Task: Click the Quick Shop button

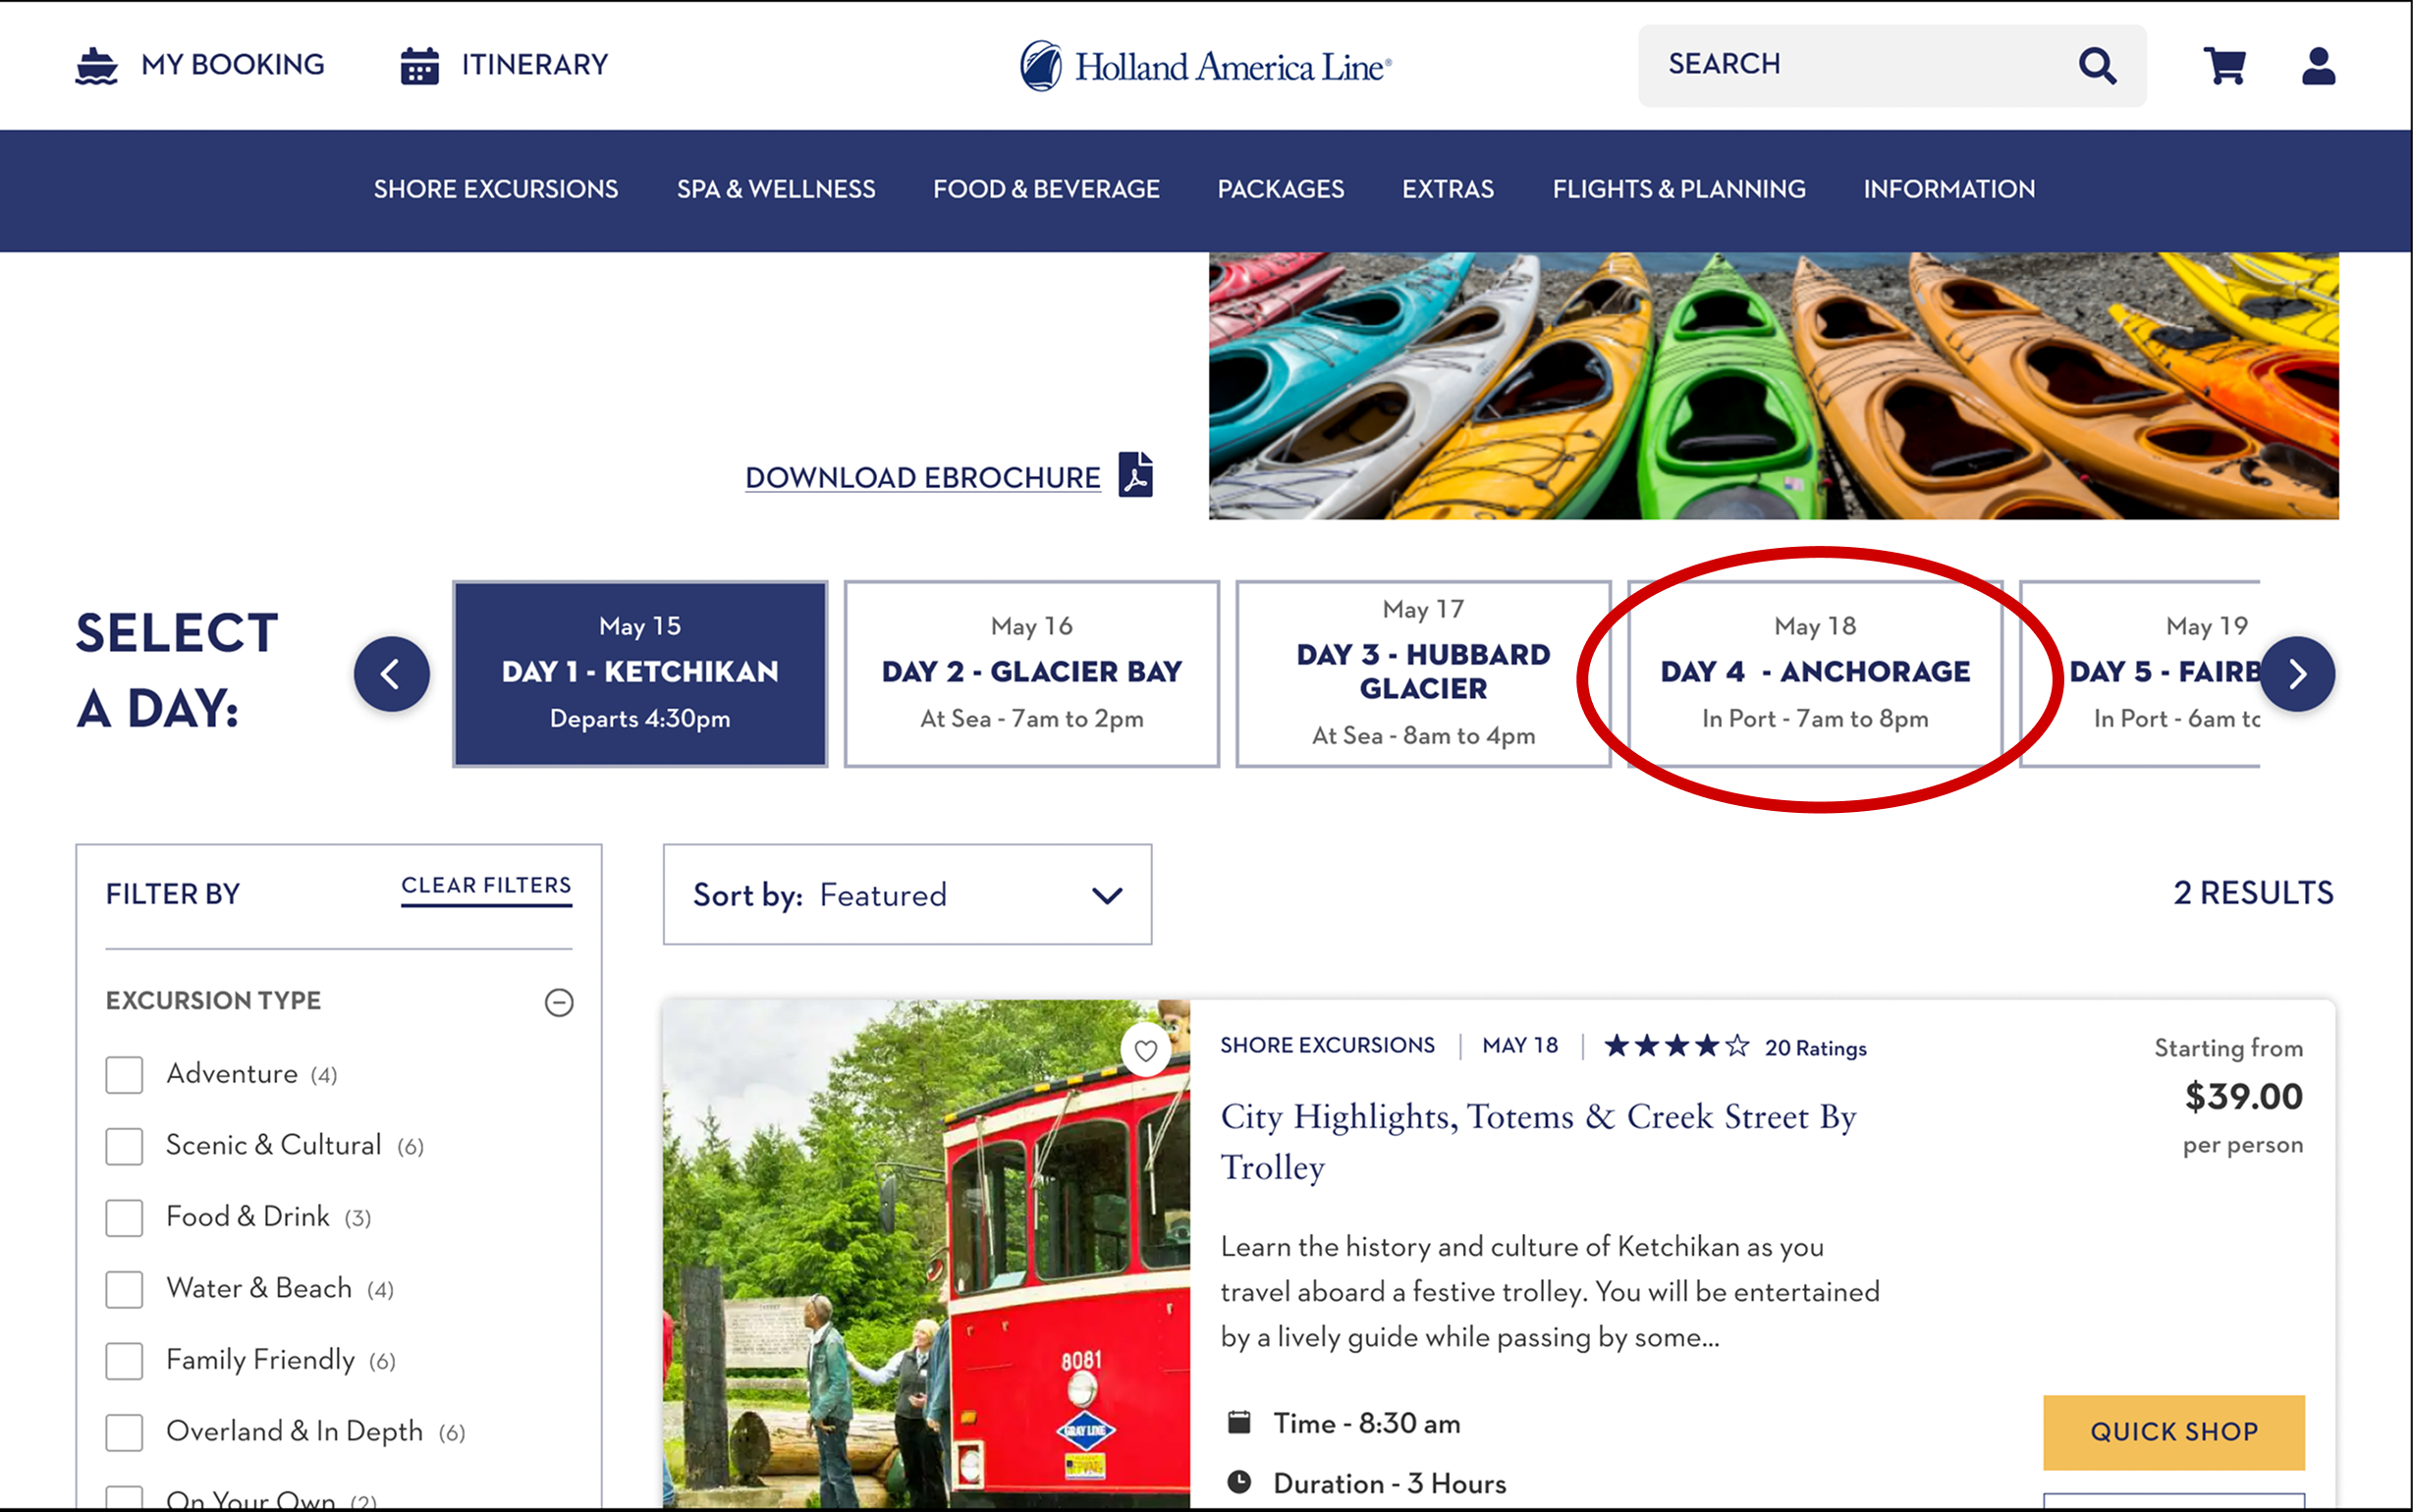Action: click(x=2173, y=1431)
